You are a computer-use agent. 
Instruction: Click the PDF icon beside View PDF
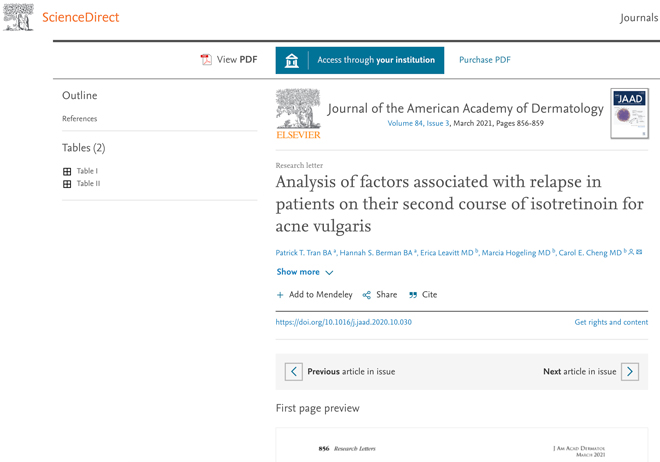(206, 60)
